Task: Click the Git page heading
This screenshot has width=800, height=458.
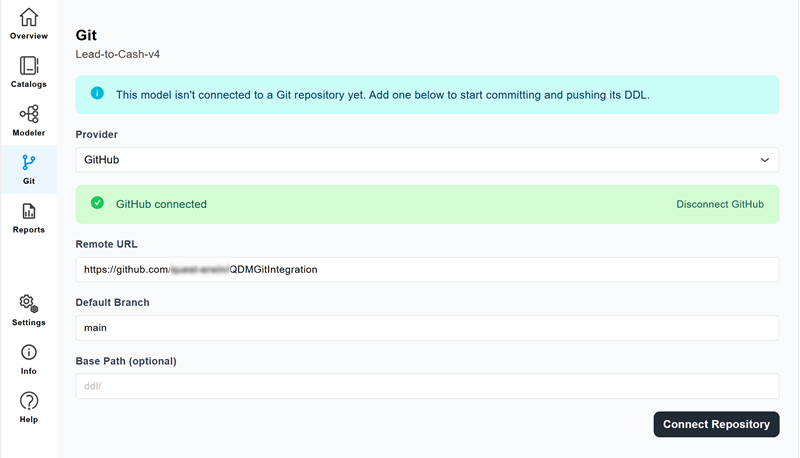Action: coord(86,35)
